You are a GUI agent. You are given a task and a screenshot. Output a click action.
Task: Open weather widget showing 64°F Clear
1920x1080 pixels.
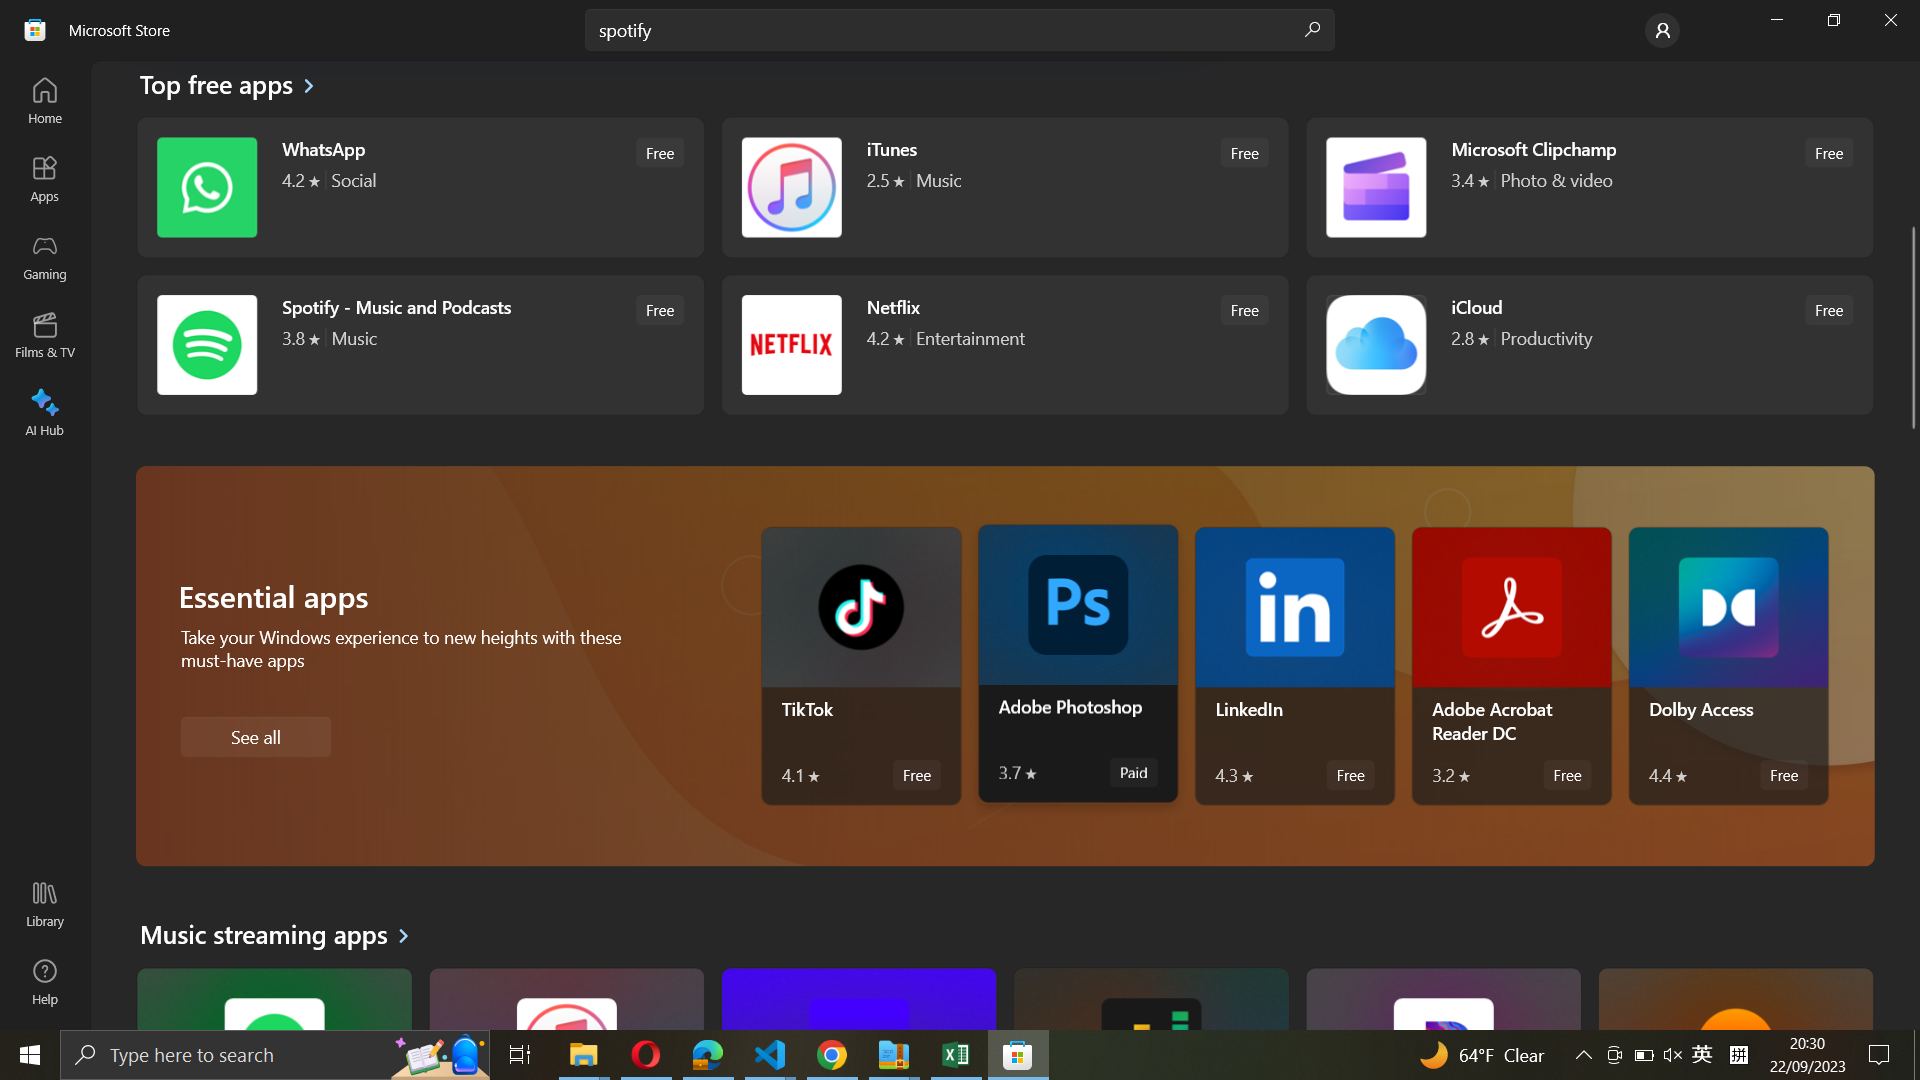1482,1055
